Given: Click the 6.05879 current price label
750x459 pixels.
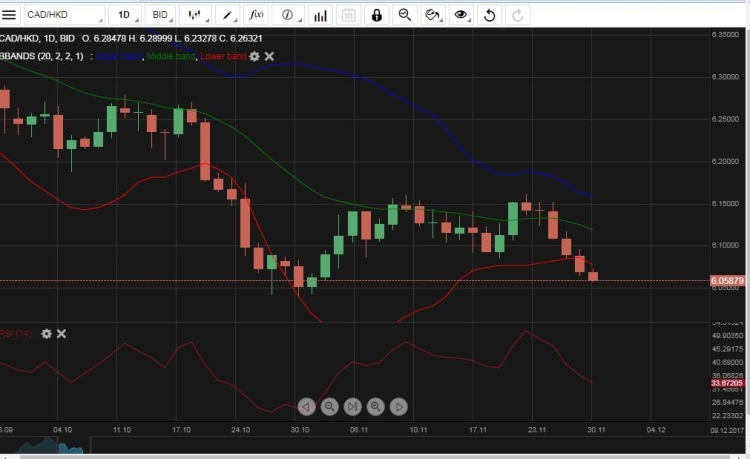Looking at the screenshot, I should coord(727,281).
